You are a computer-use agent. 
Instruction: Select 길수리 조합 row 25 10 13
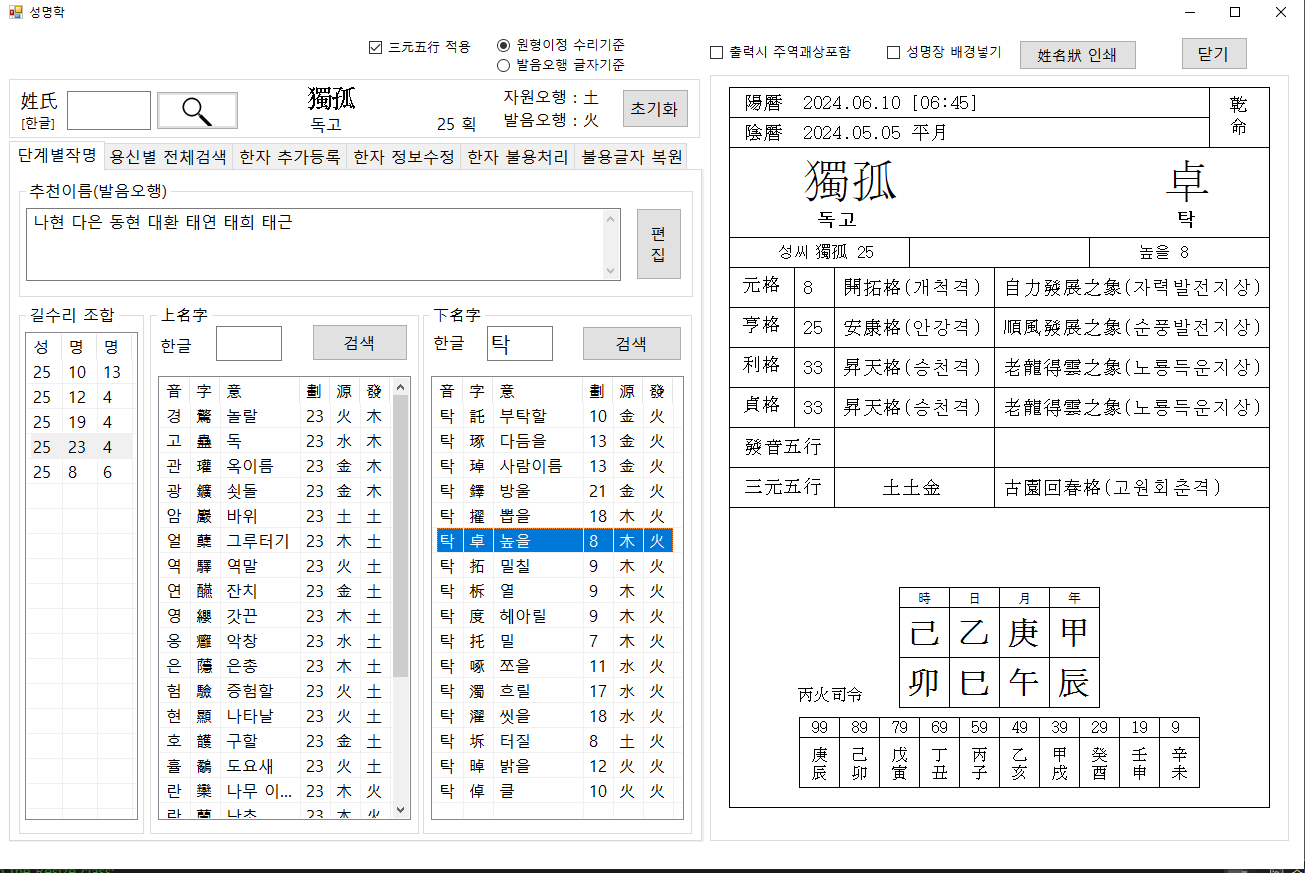(80, 372)
